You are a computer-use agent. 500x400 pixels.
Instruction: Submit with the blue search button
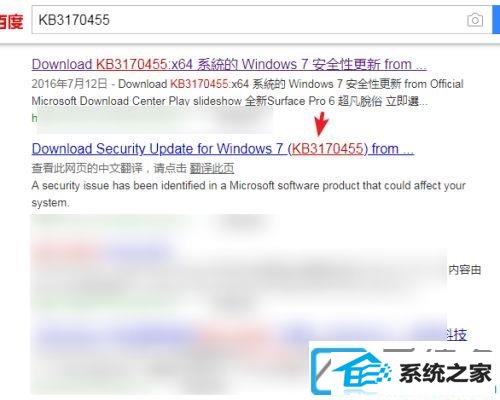coord(496,20)
